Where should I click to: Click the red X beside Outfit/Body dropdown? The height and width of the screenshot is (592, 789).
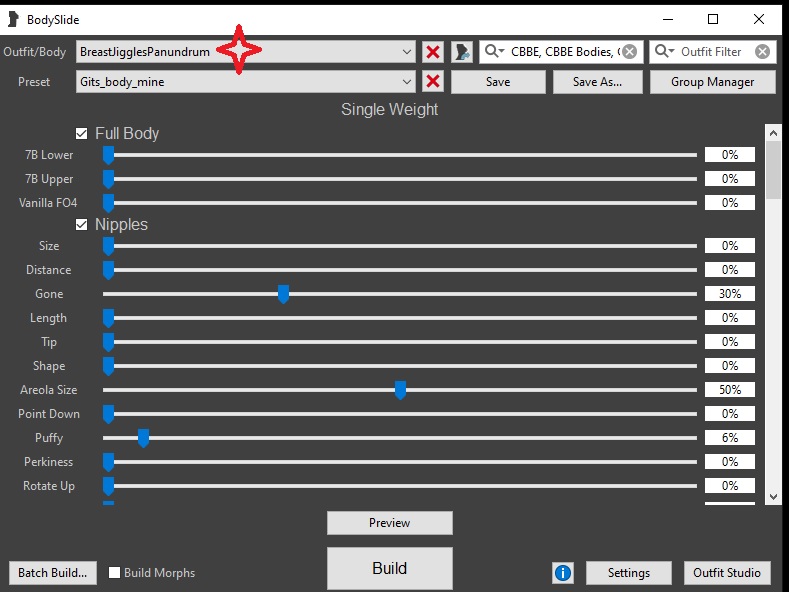(433, 52)
